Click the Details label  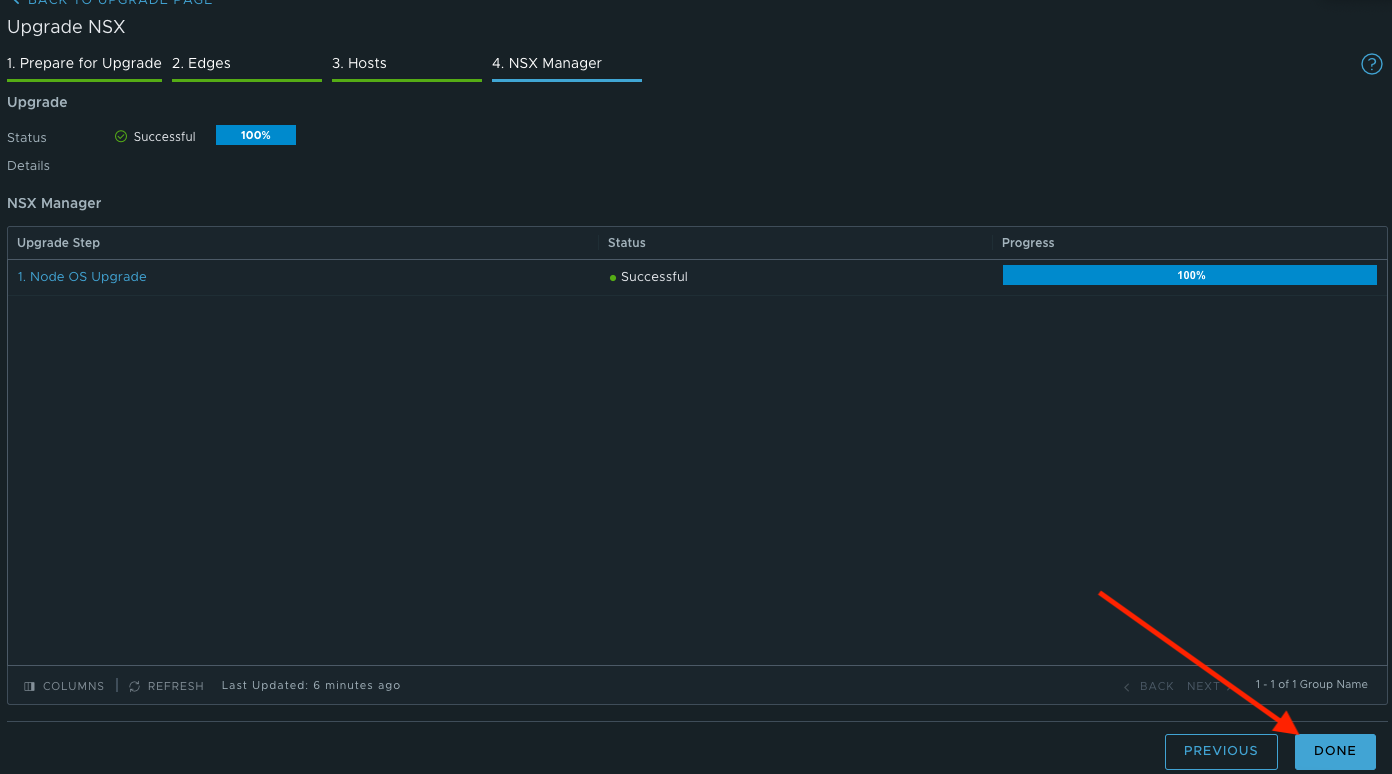click(x=28, y=166)
